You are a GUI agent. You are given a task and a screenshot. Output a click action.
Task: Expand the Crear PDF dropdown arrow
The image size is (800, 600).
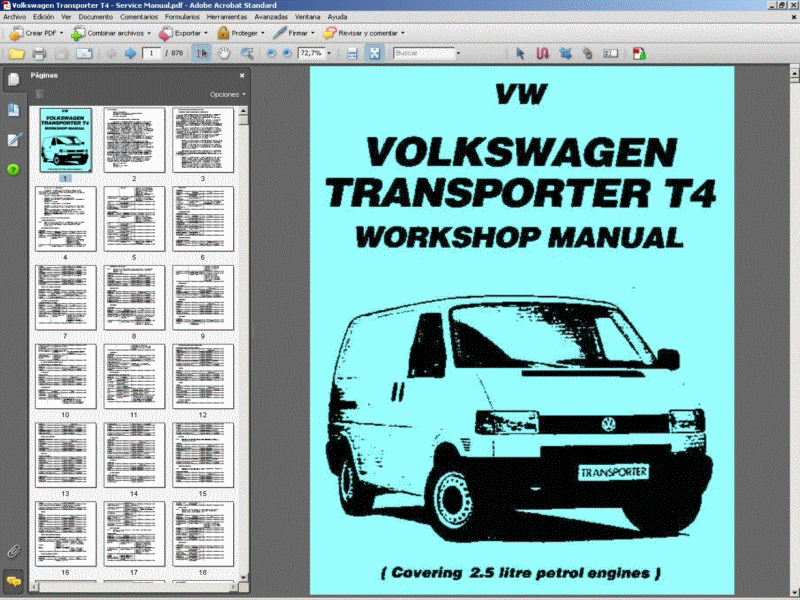tap(61, 33)
